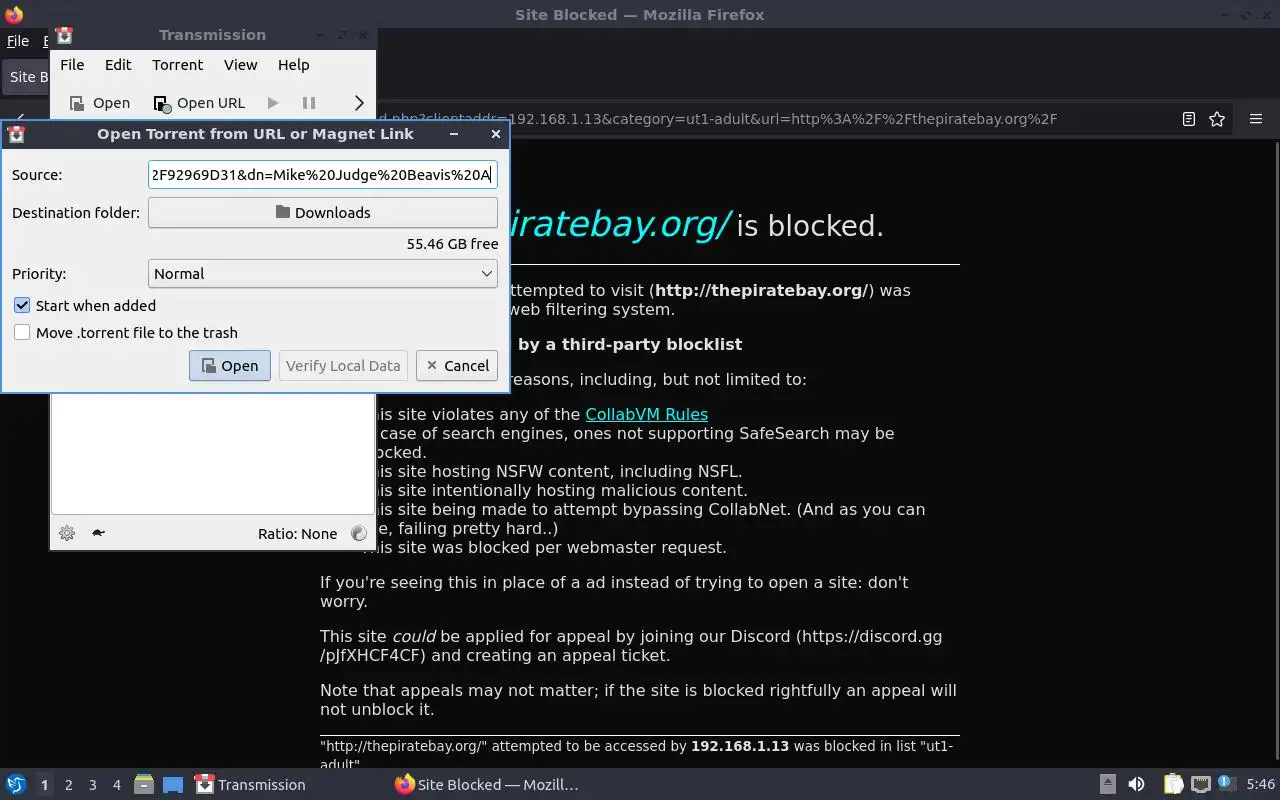Open Firefox's File menu
Viewport: 1280px width, 800px height.
click(18, 41)
